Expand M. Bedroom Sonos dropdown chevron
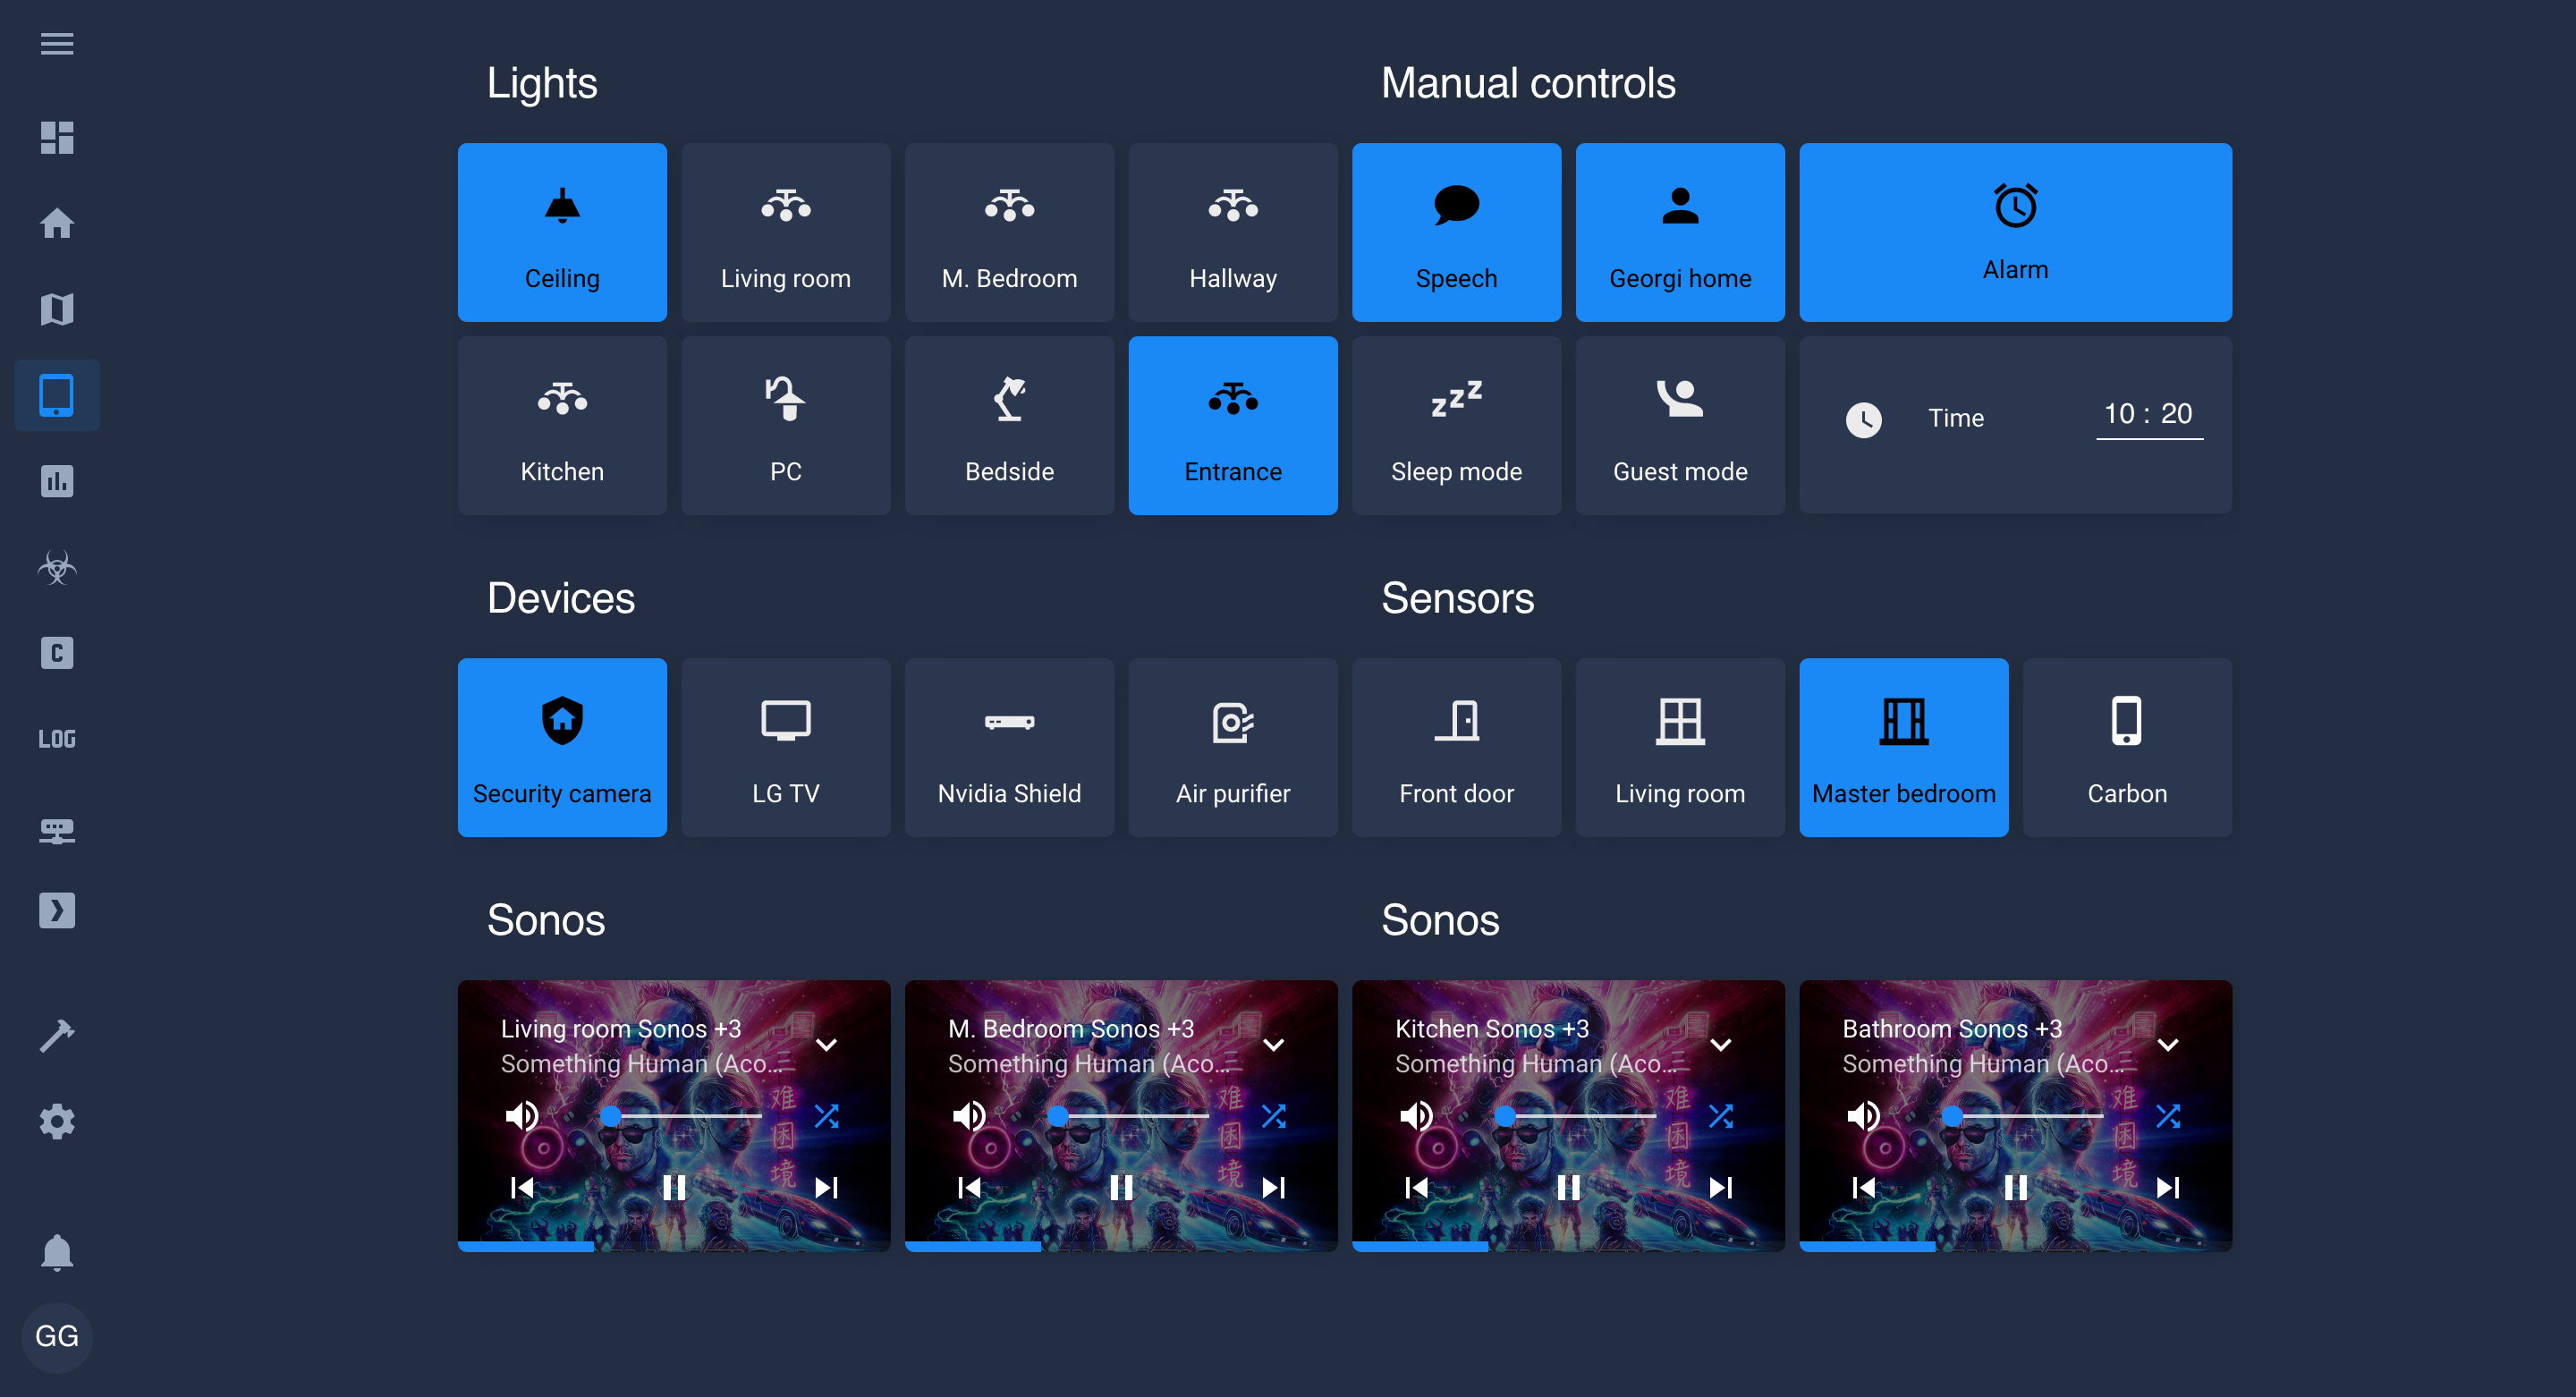2576x1397 pixels. [x=1273, y=1045]
